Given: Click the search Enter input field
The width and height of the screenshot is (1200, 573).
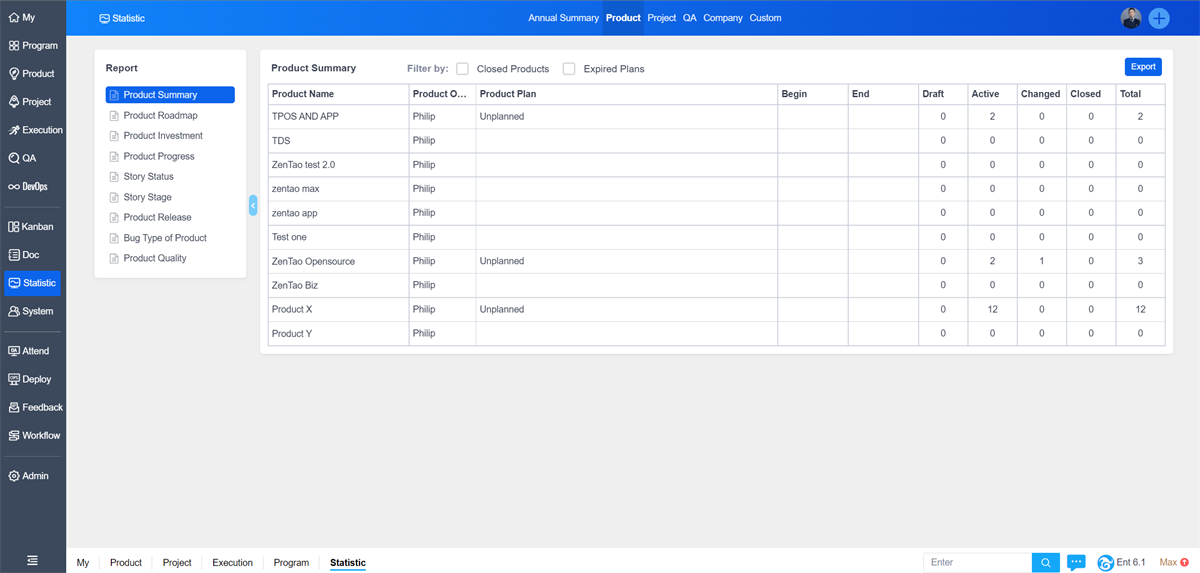Looking at the screenshot, I should point(977,563).
